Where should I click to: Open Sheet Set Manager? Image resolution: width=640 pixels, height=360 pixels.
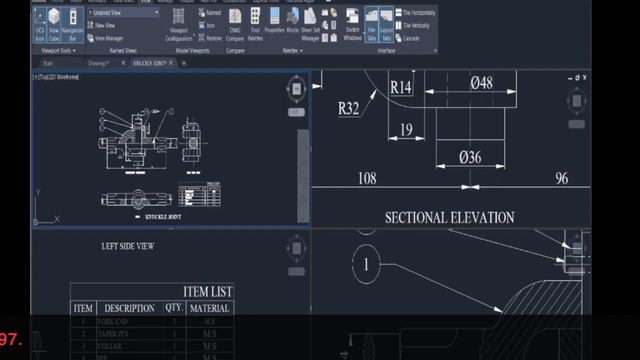[310, 25]
